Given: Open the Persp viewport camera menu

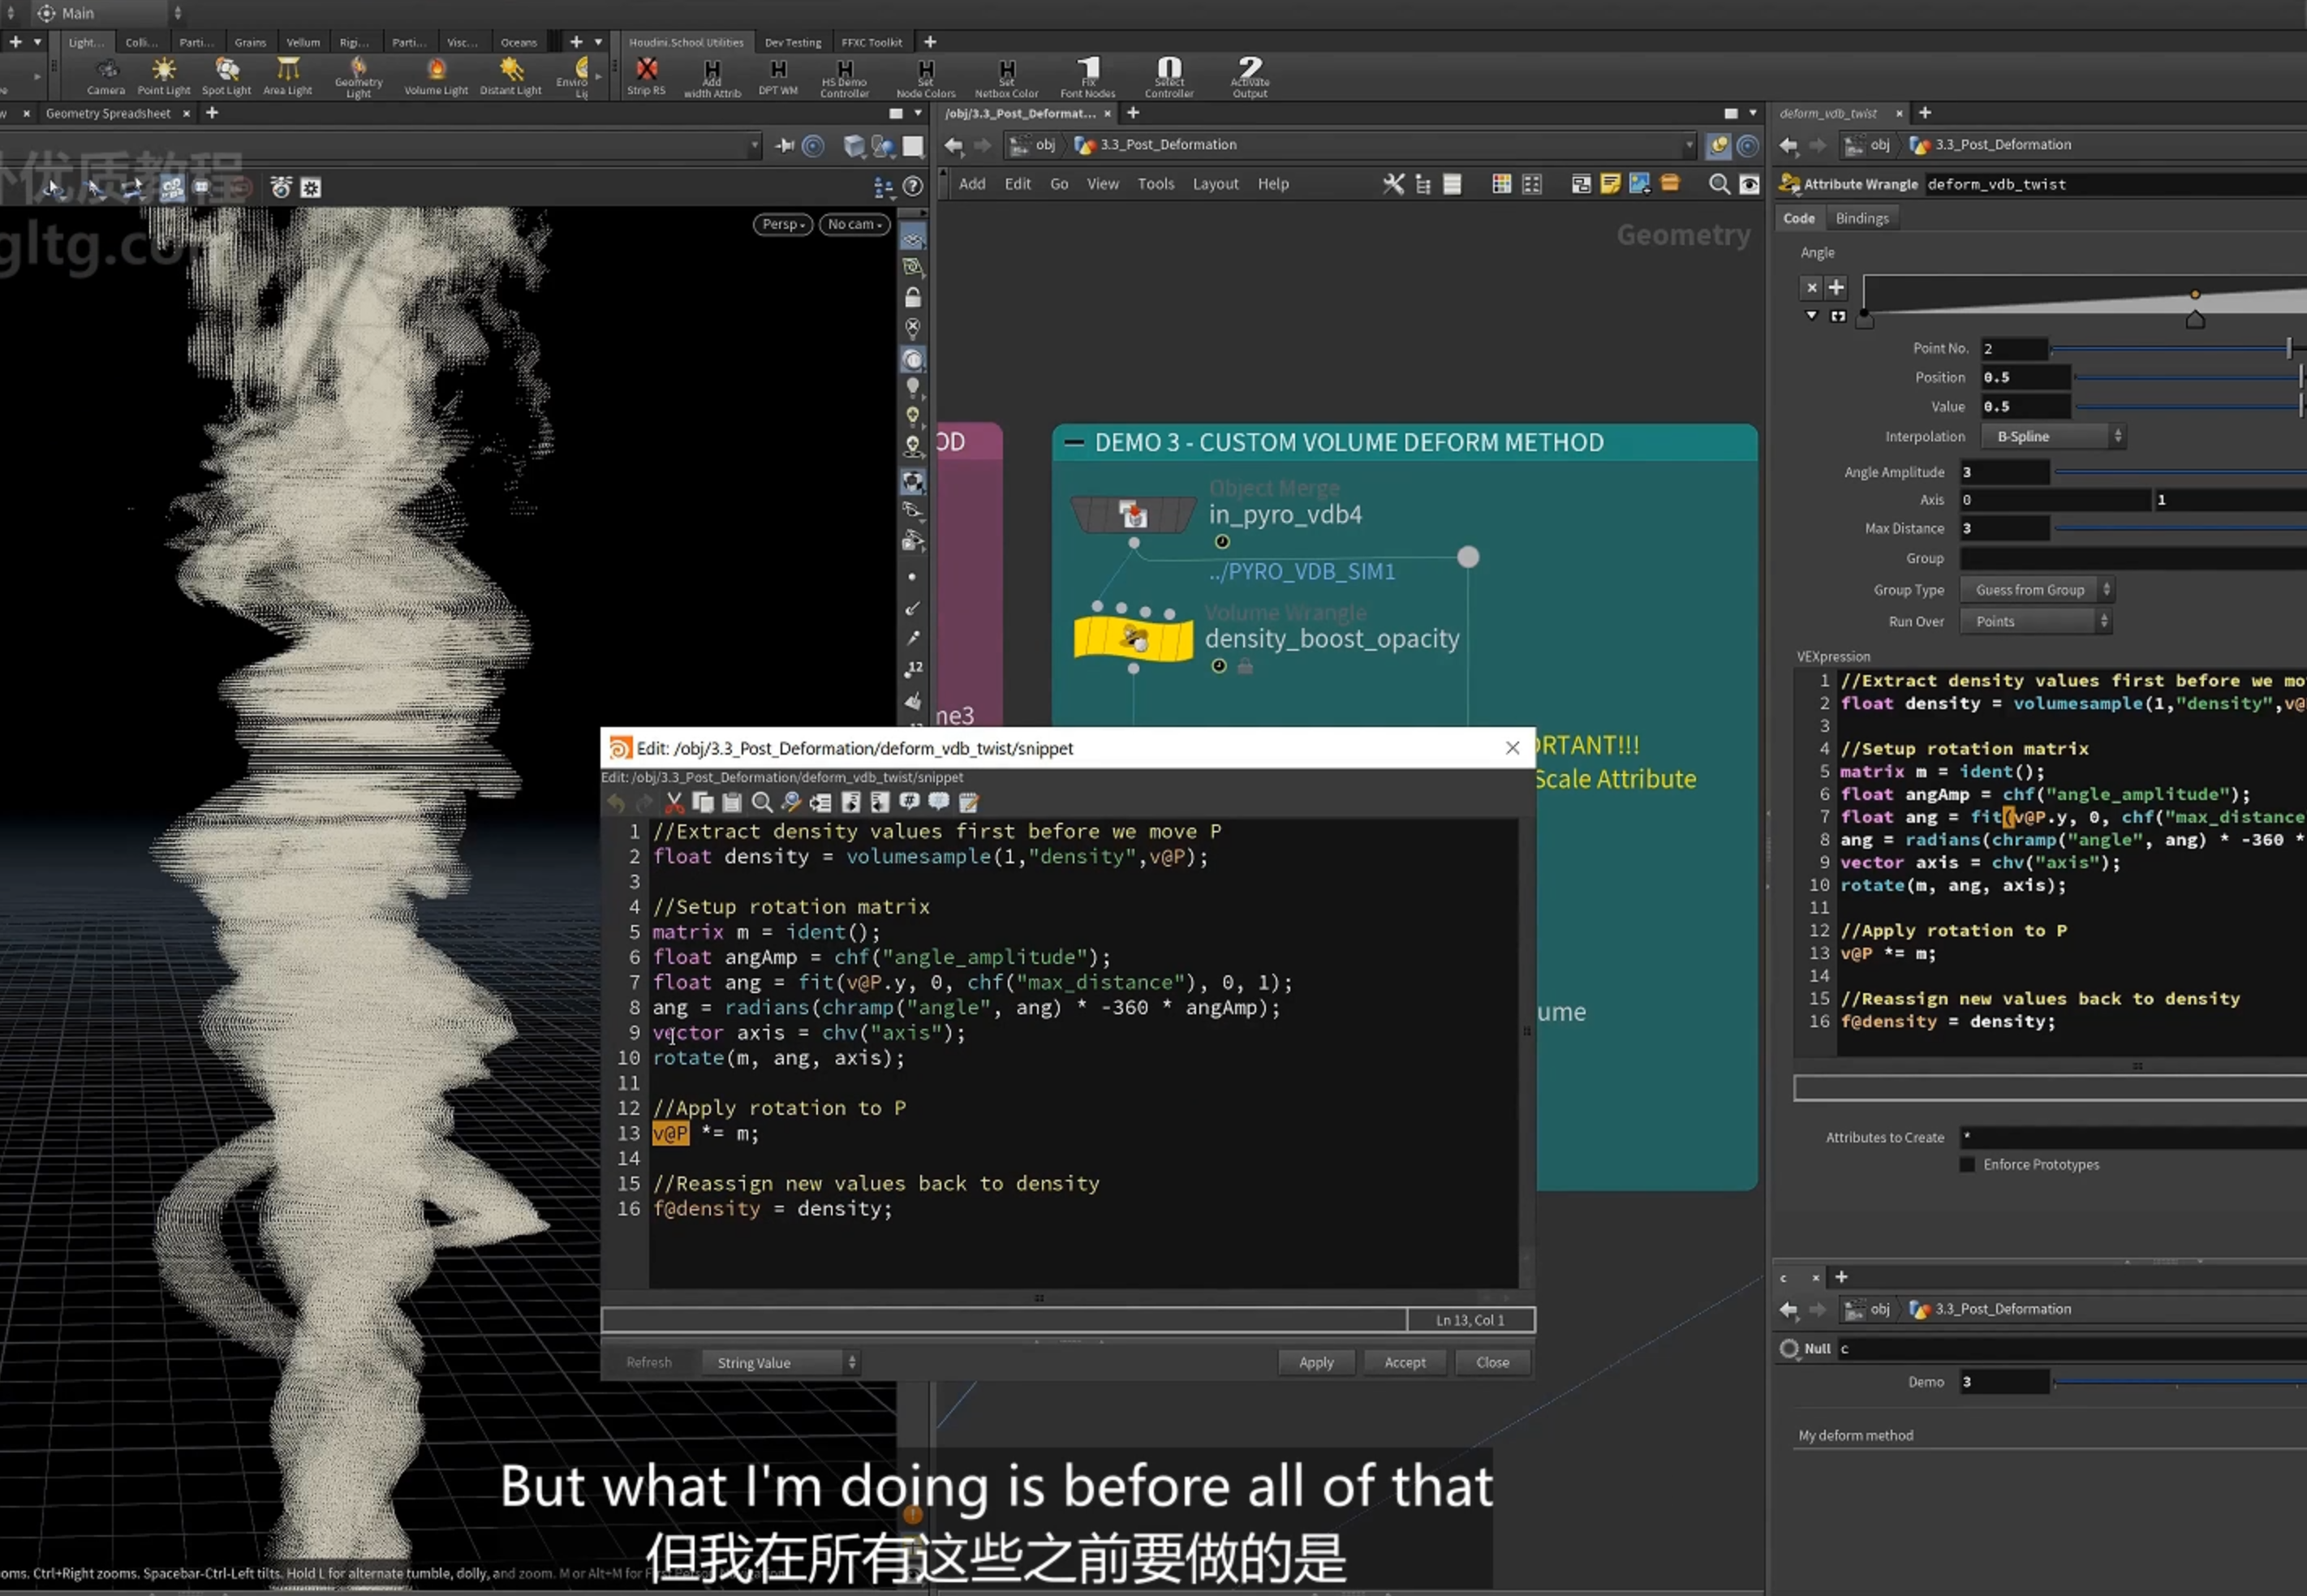Looking at the screenshot, I should click(x=783, y=224).
